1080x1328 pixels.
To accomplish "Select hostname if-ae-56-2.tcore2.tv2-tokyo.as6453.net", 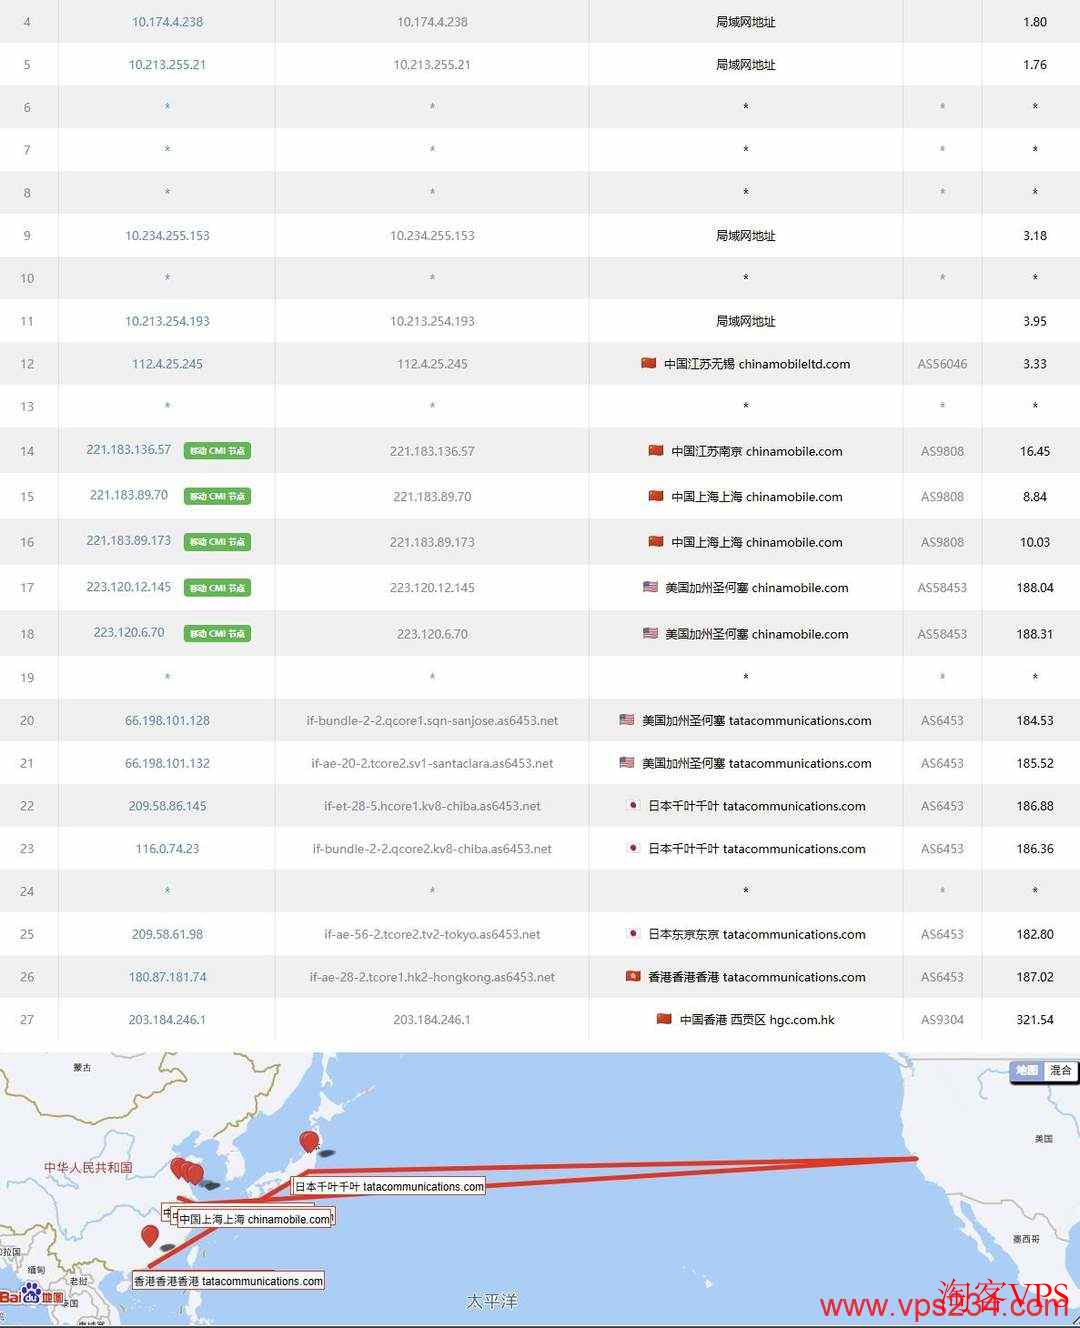I will click(432, 934).
